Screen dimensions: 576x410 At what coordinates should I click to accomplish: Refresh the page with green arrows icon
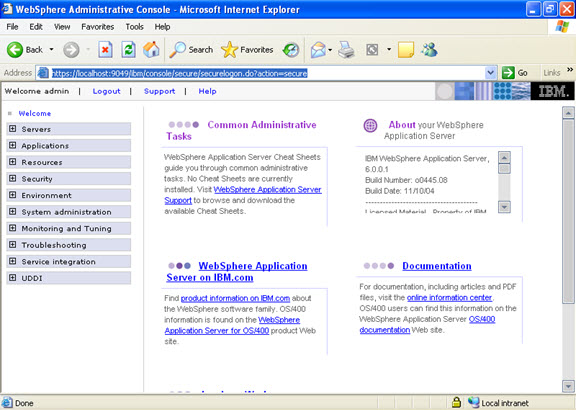pos(129,50)
